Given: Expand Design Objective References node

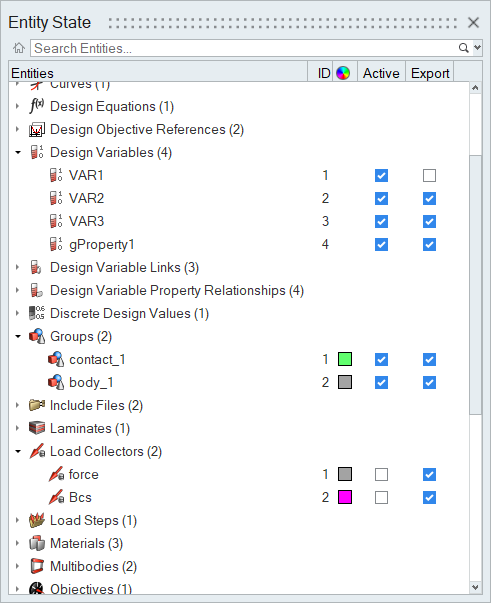Looking at the screenshot, I should (17, 130).
